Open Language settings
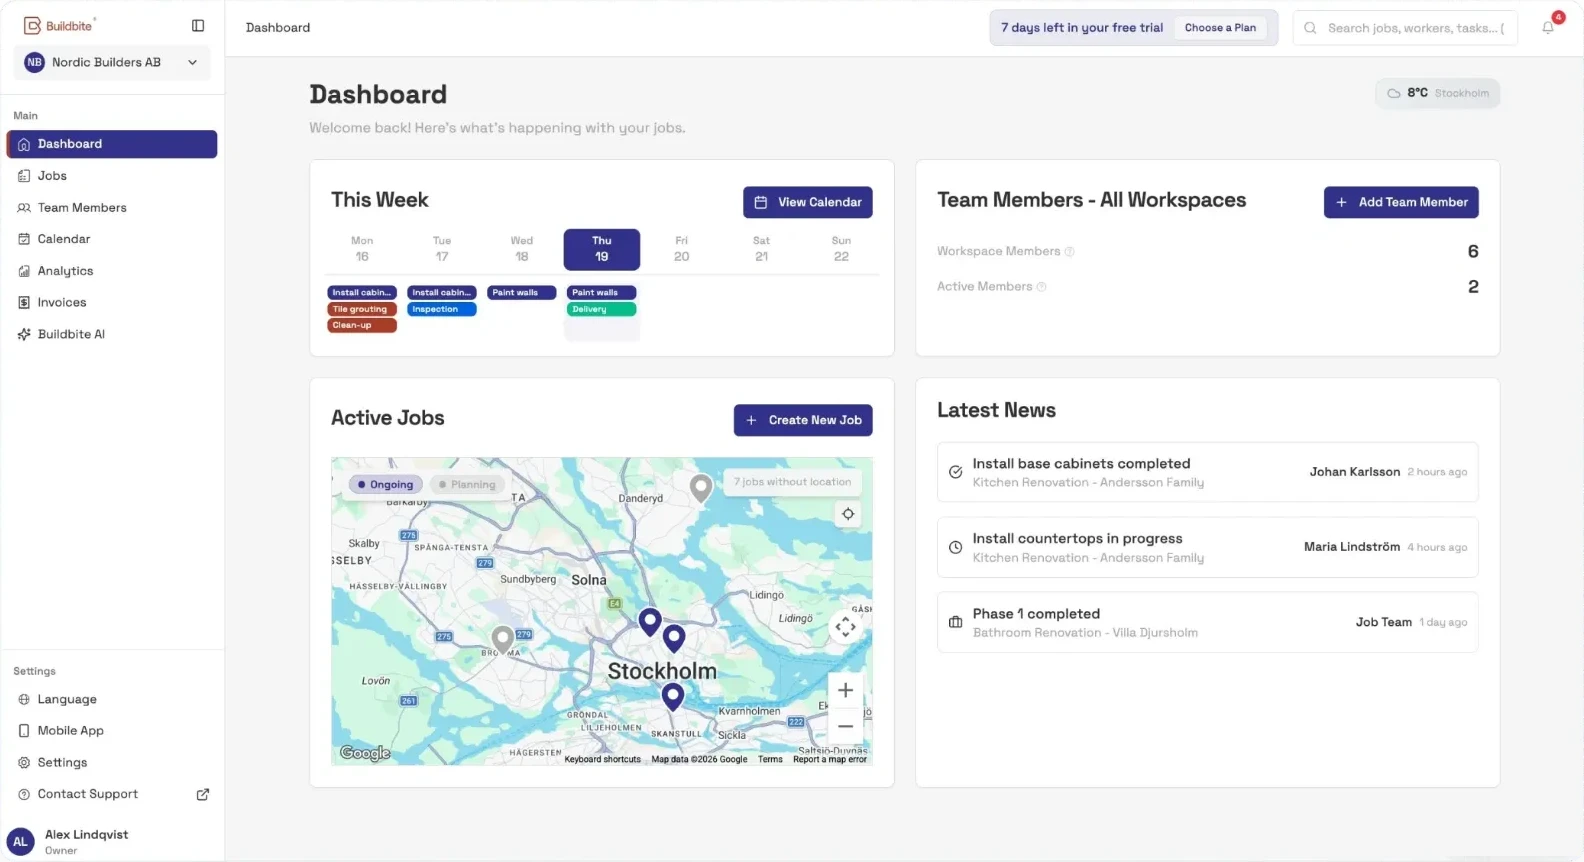The width and height of the screenshot is (1584, 862). tap(112, 699)
